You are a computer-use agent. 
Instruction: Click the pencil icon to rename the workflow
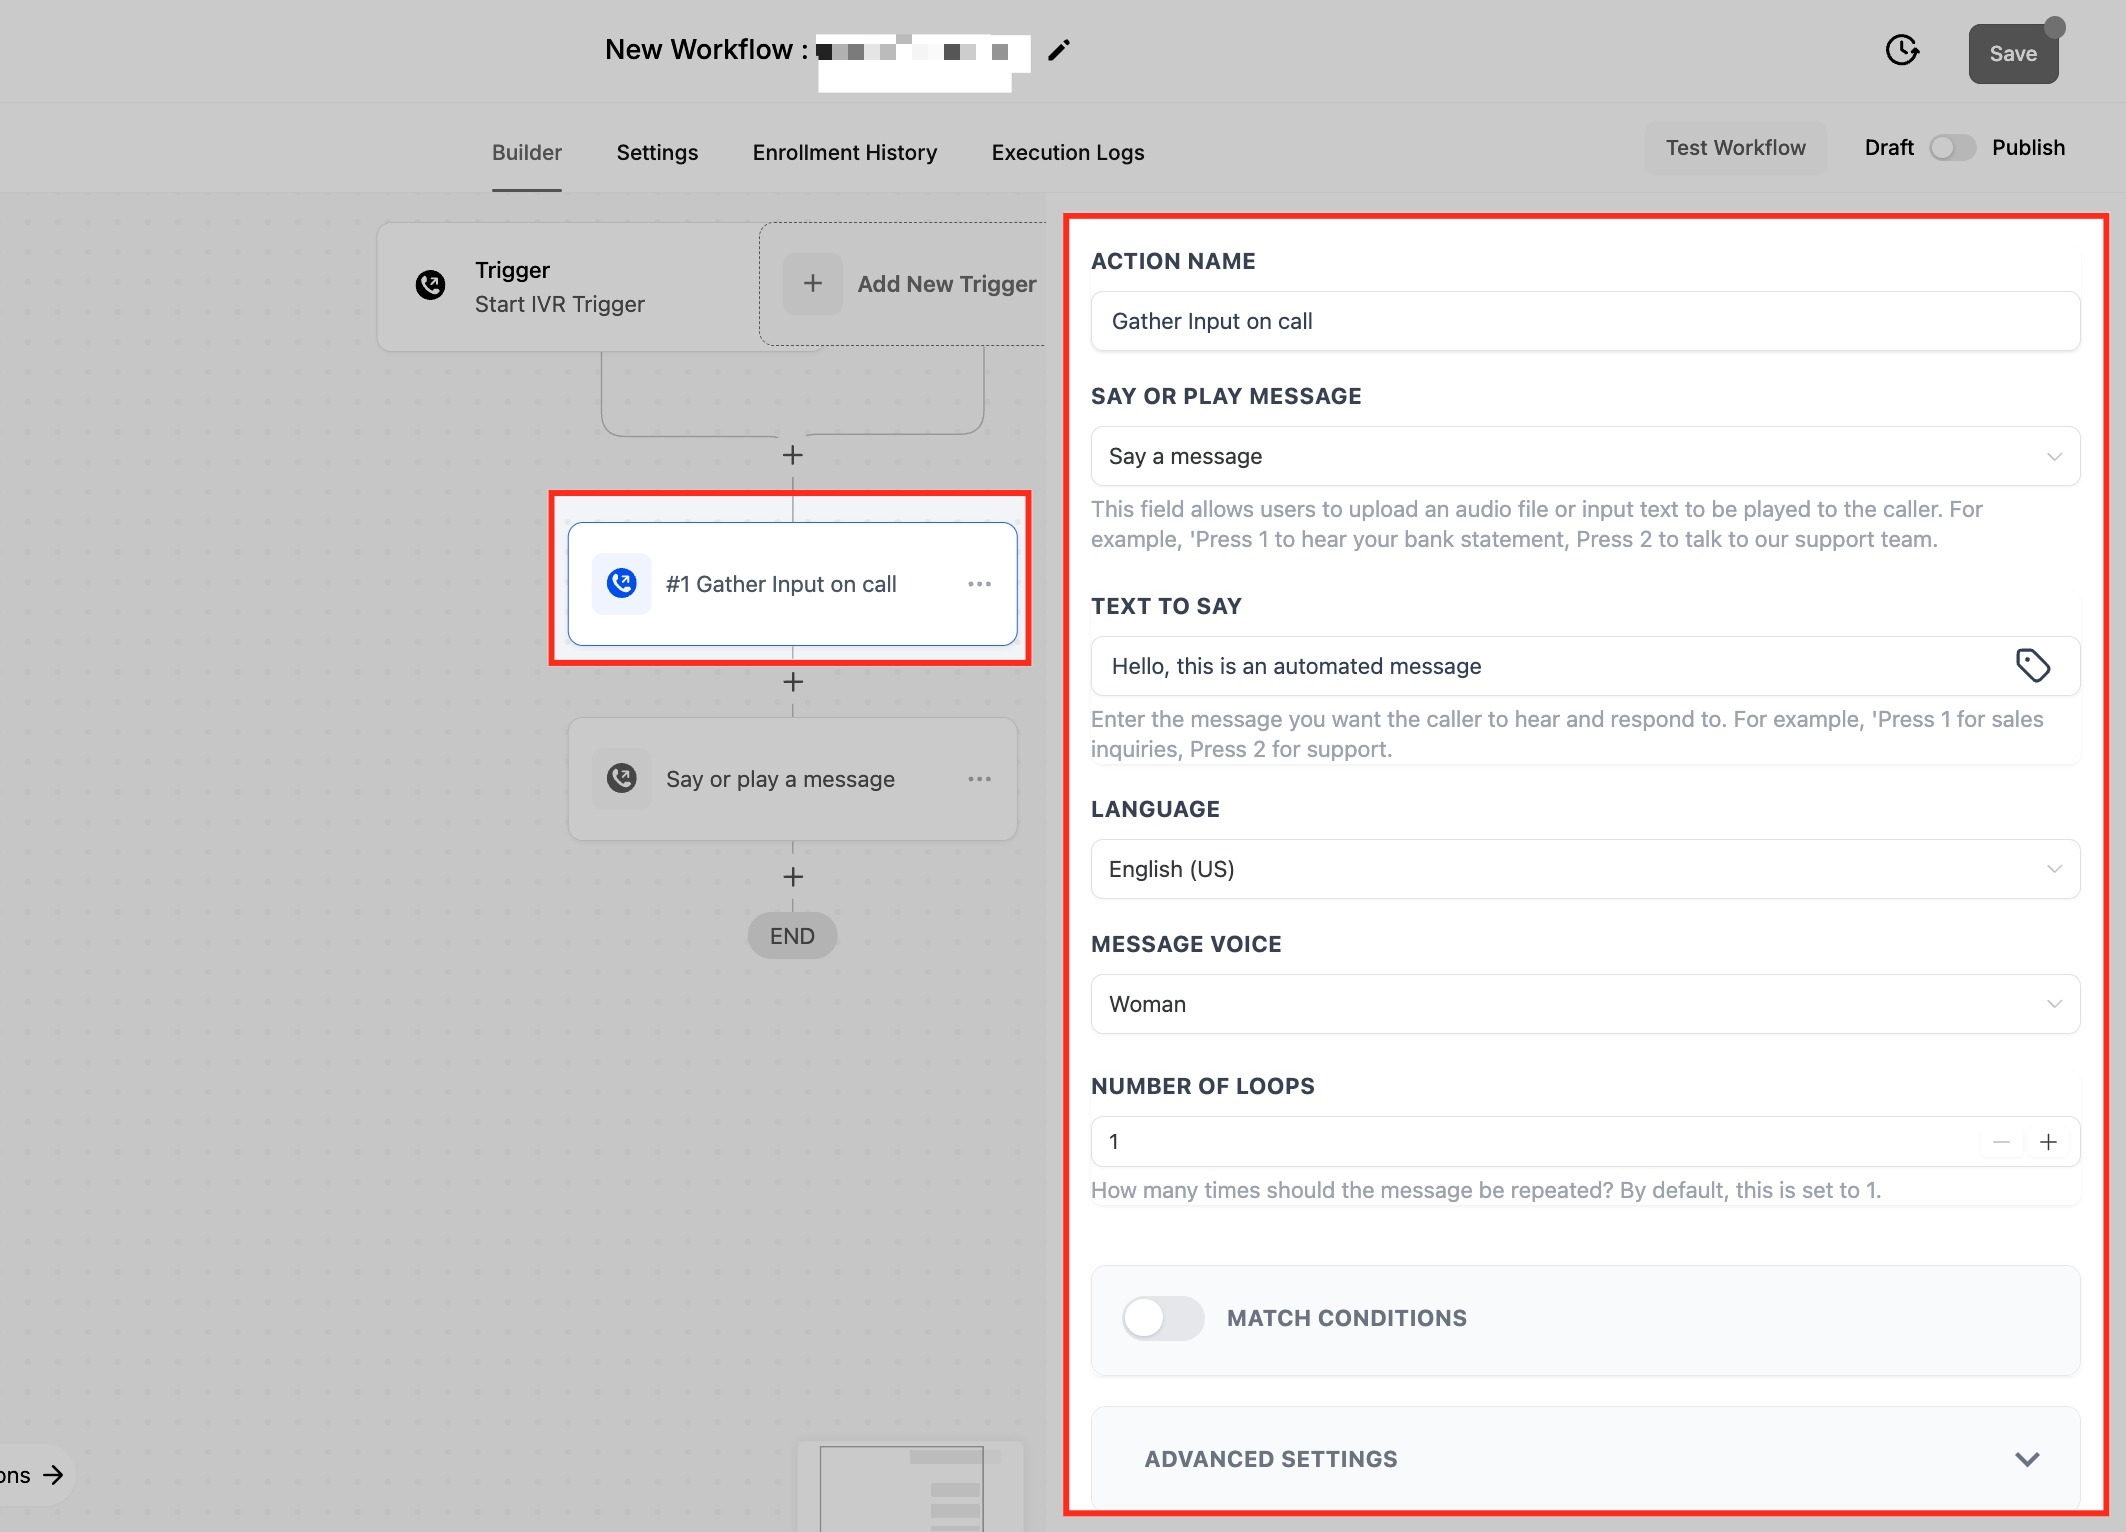[x=1058, y=51]
